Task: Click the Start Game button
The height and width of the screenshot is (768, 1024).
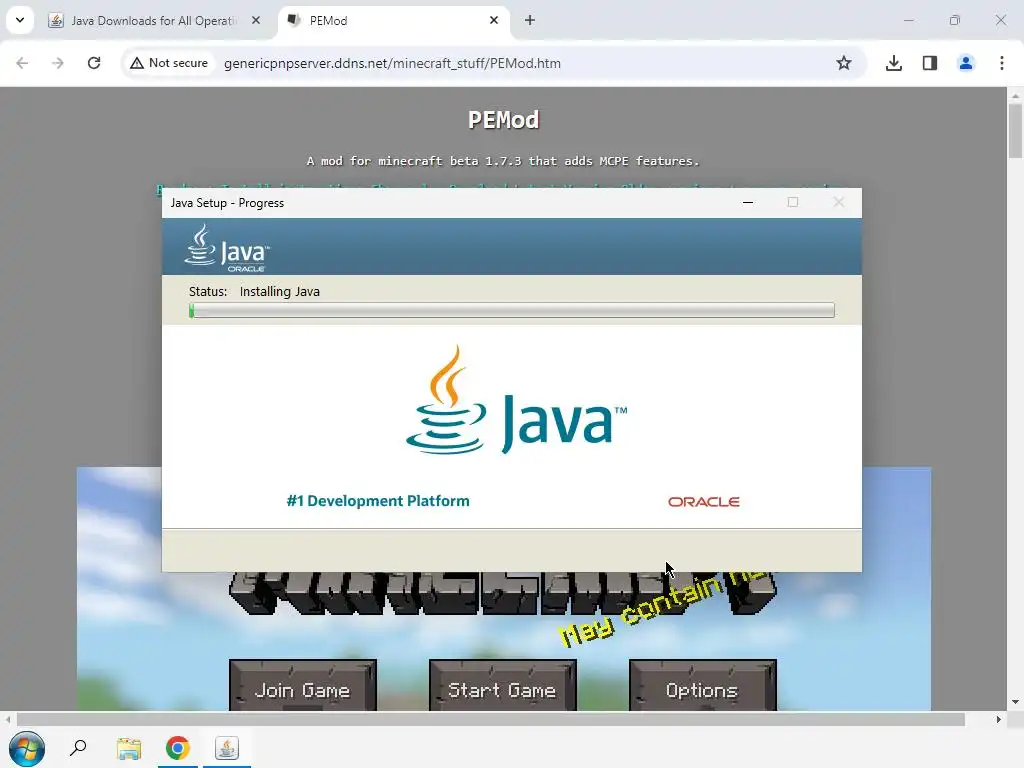Action: (x=502, y=685)
